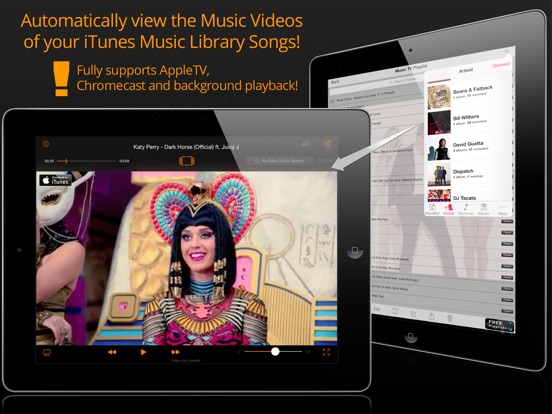This screenshot has height=414, width=552.
Task: Adjust the volume slider knob
Action: point(275,351)
